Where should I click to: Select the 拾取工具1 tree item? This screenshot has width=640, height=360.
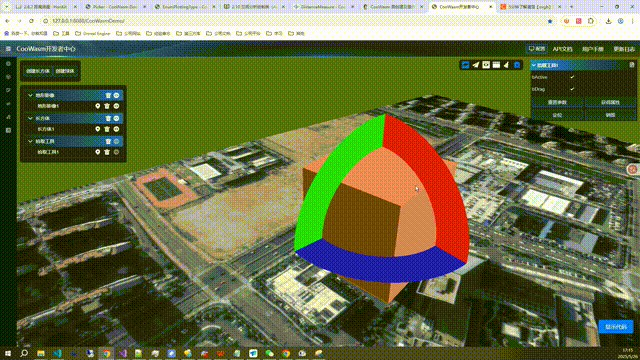coord(48,152)
